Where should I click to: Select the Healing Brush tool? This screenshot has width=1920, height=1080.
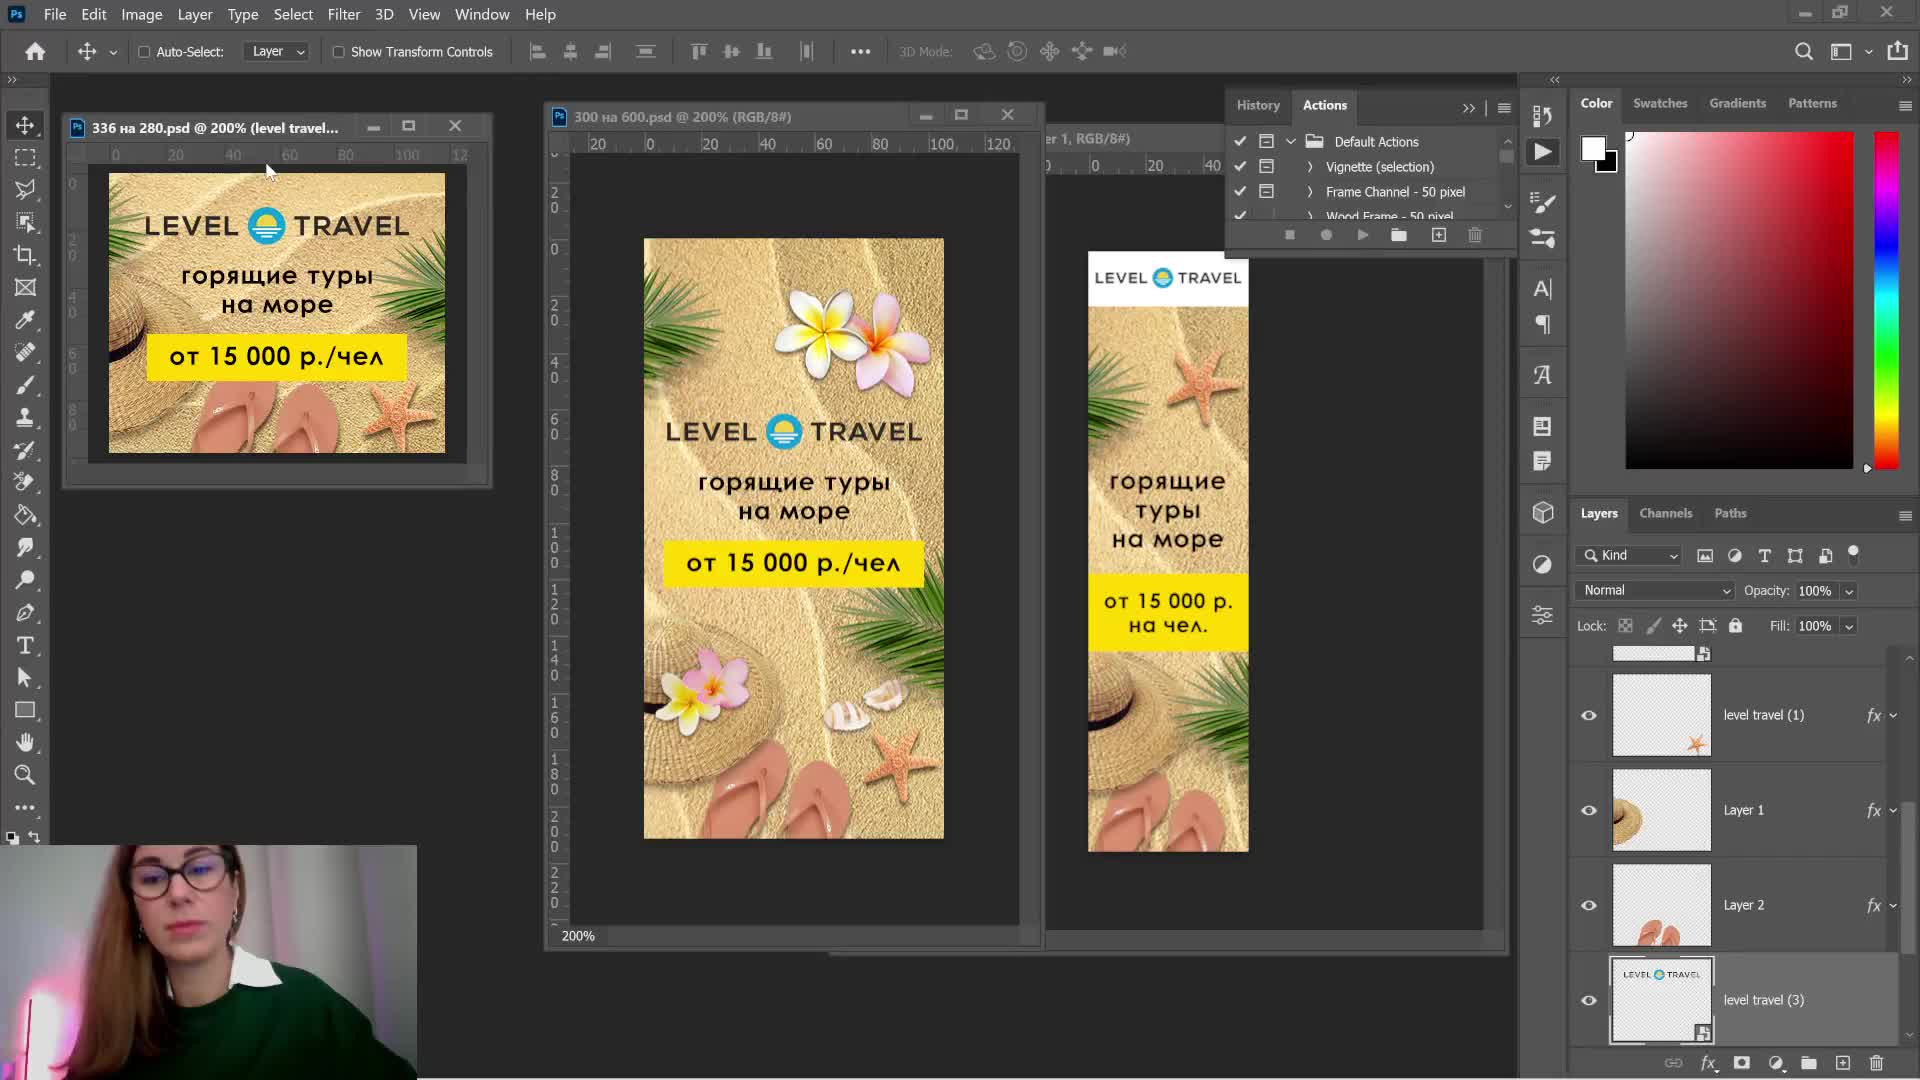click(x=25, y=352)
